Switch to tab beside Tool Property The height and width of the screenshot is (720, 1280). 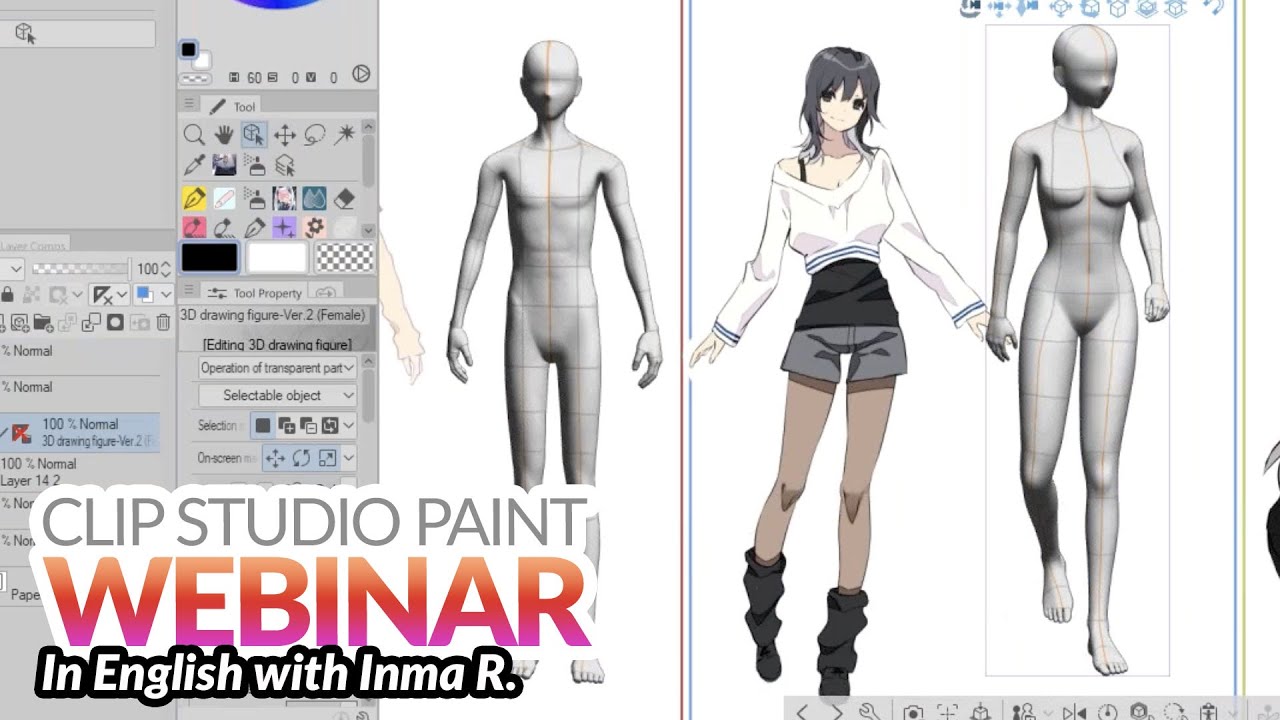tap(325, 294)
